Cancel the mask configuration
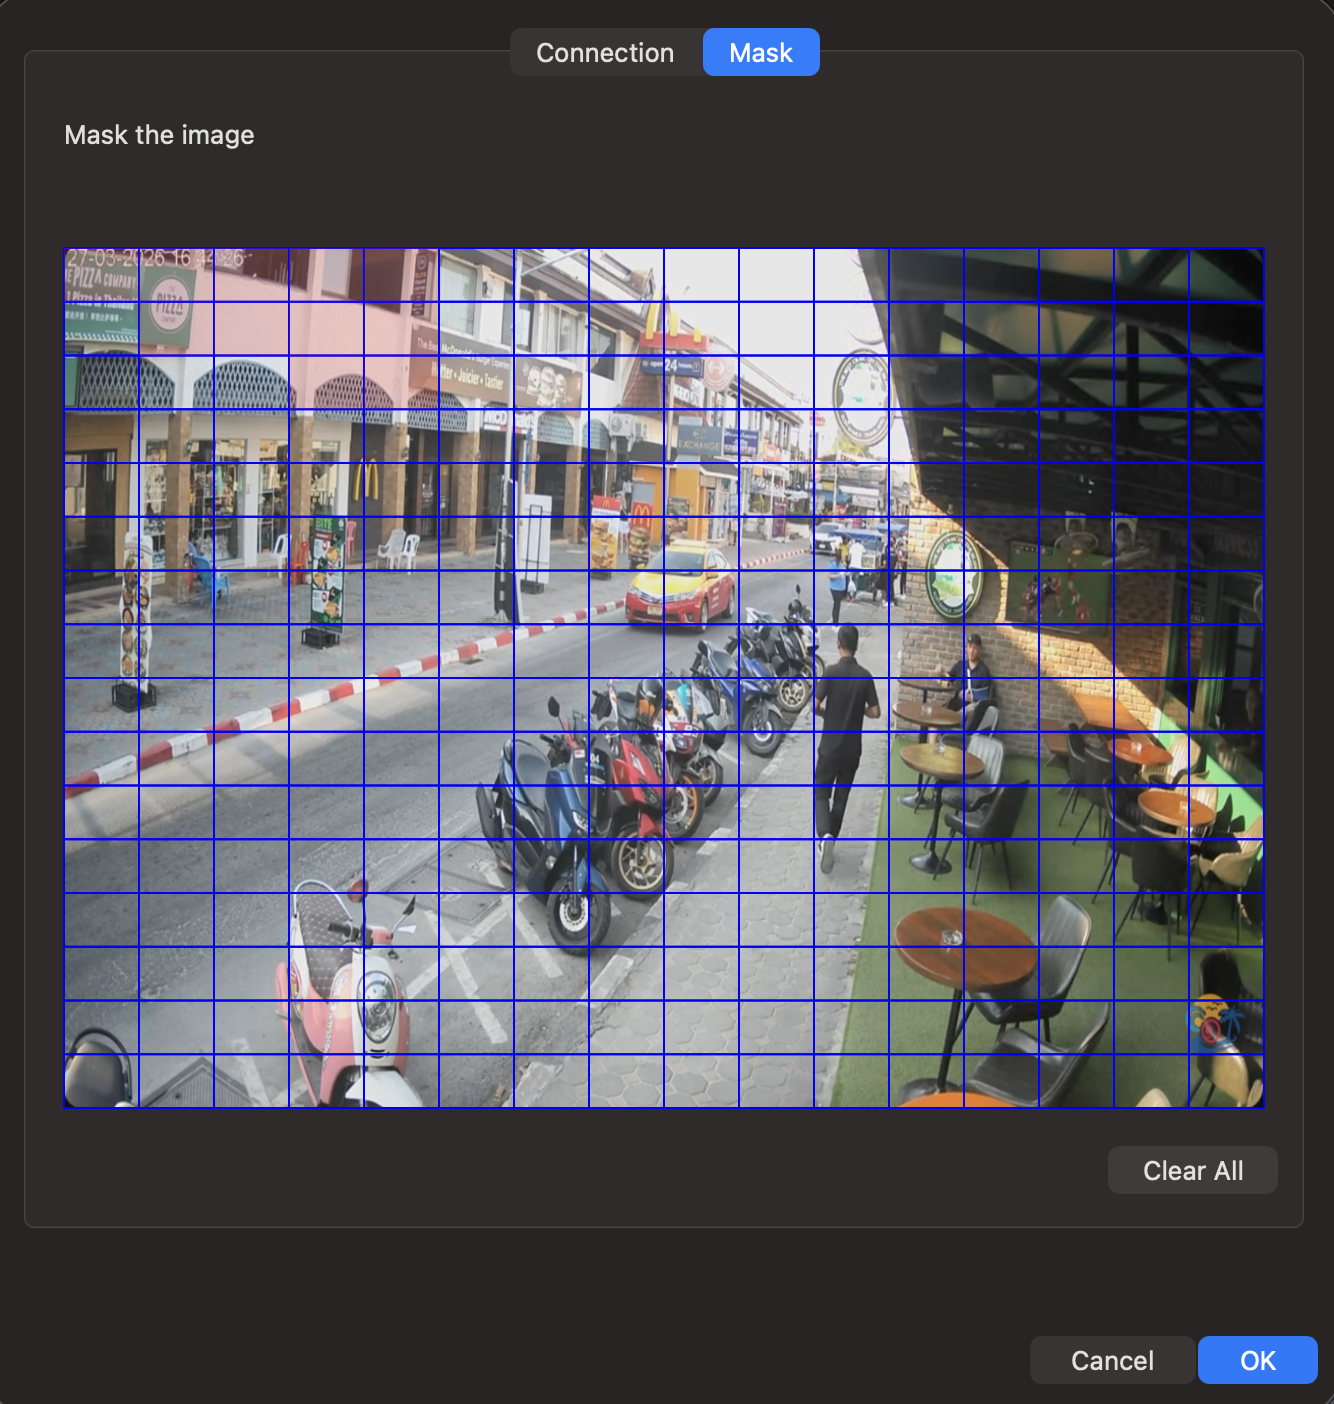1334x1404 pixels. coord(1111,1360)
